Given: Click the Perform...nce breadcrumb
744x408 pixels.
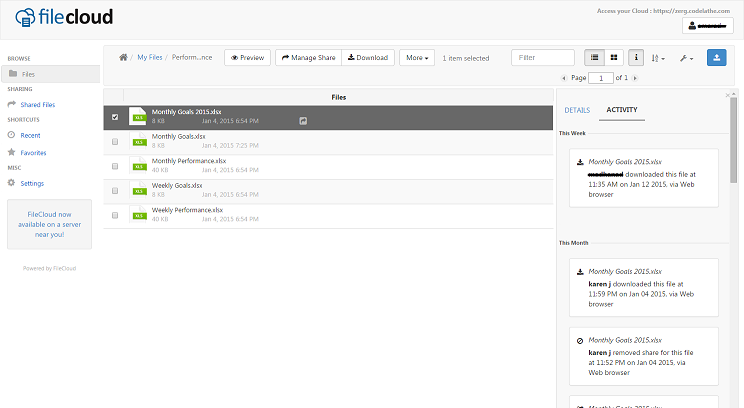Looking at the screenshot, I should pyautogui.click(x=192, y=57).
